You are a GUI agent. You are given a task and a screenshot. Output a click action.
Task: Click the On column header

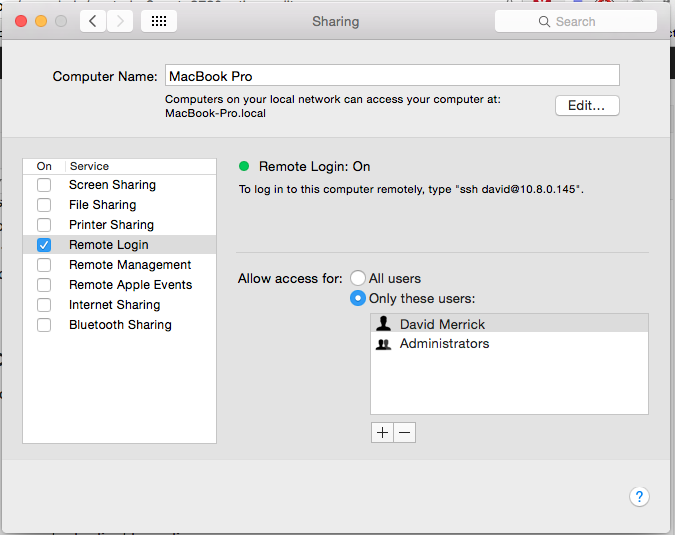click(x=44, y=166)
